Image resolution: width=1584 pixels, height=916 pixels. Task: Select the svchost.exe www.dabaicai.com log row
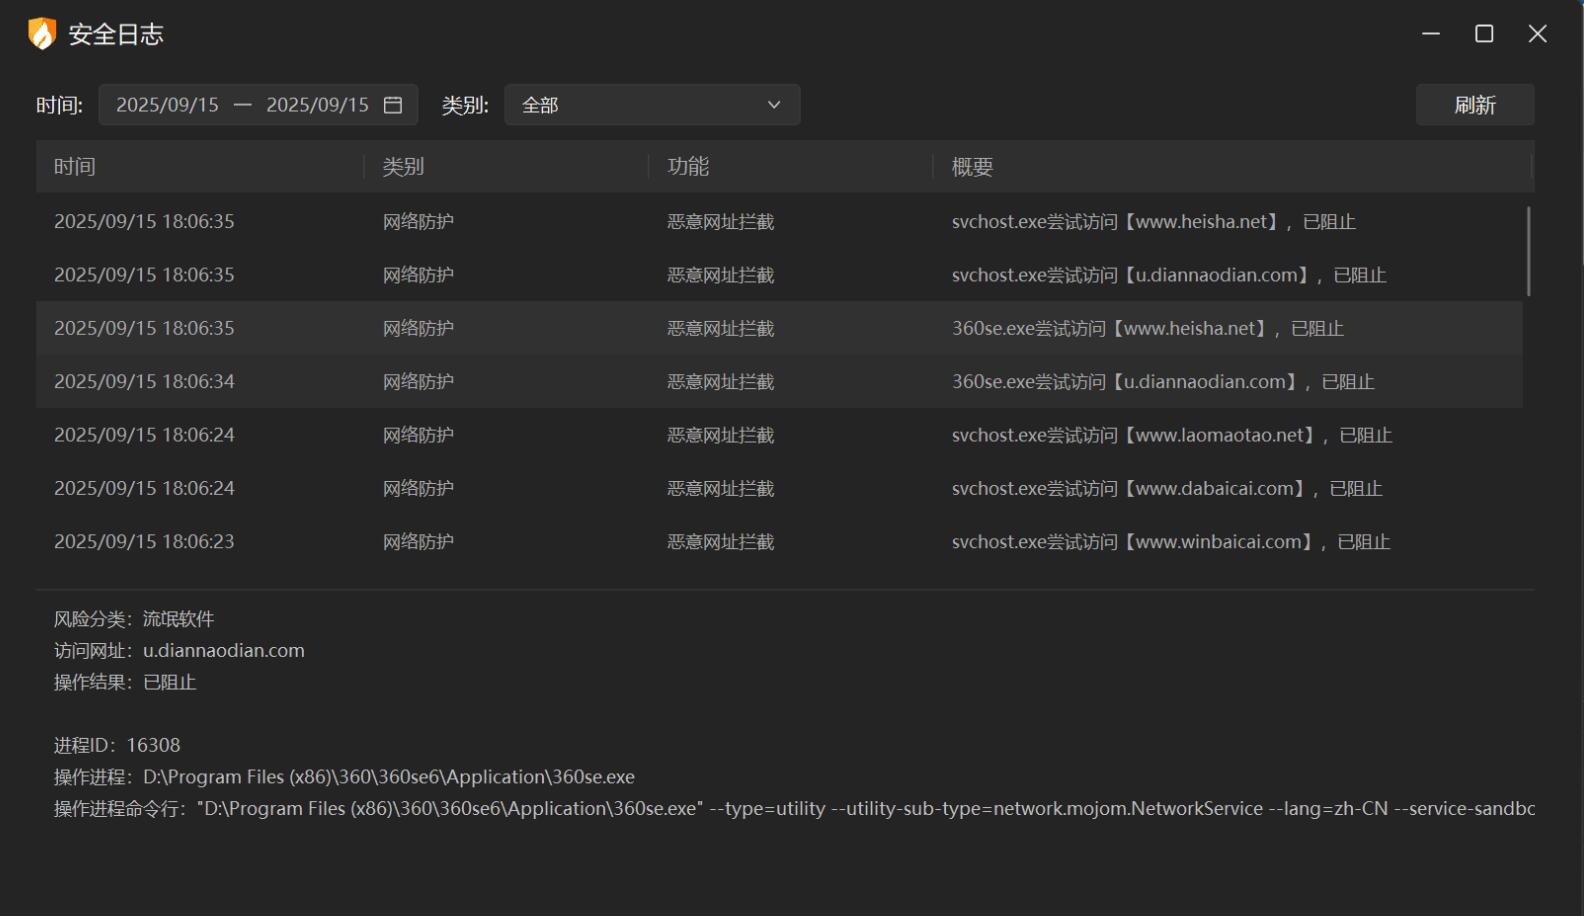[x=779, y=488]
